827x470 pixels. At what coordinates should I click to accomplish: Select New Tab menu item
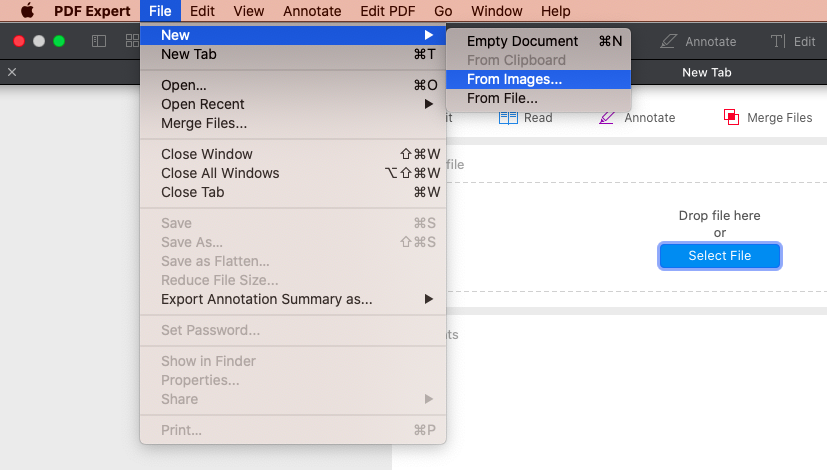click(293, 54)
